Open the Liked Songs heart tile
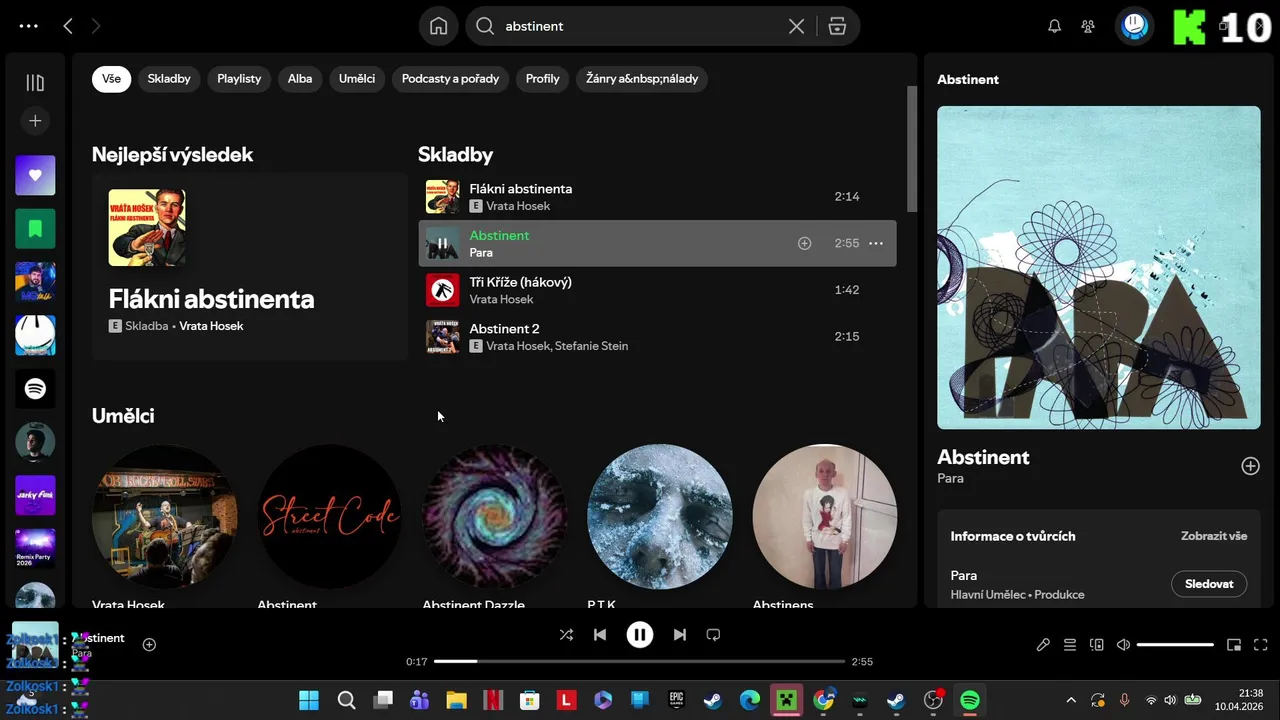Image resolution: width=1280 pixels, height=720 pixels. 35,175
